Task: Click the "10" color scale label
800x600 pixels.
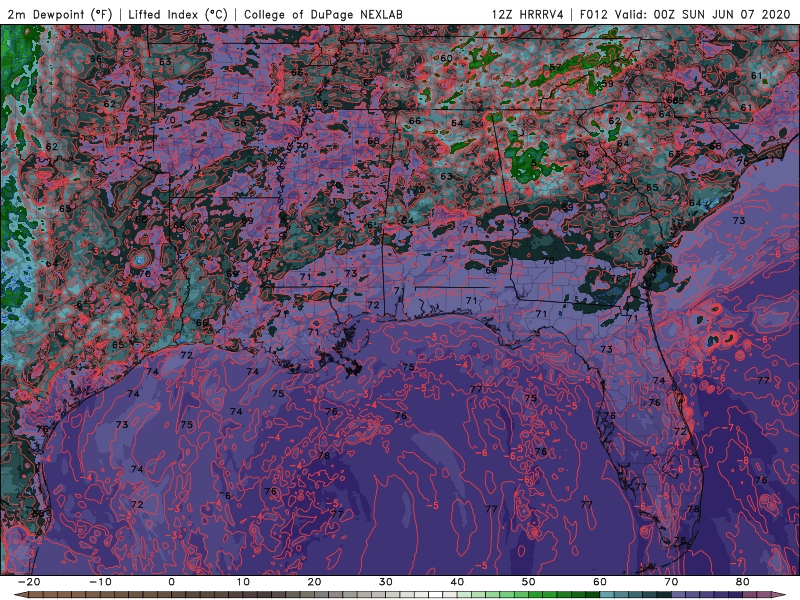Action: 243,582
